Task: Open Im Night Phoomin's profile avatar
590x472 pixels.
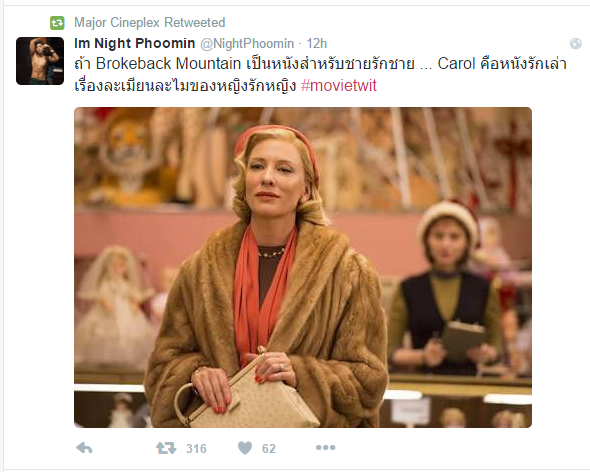Action: (40, 61)
